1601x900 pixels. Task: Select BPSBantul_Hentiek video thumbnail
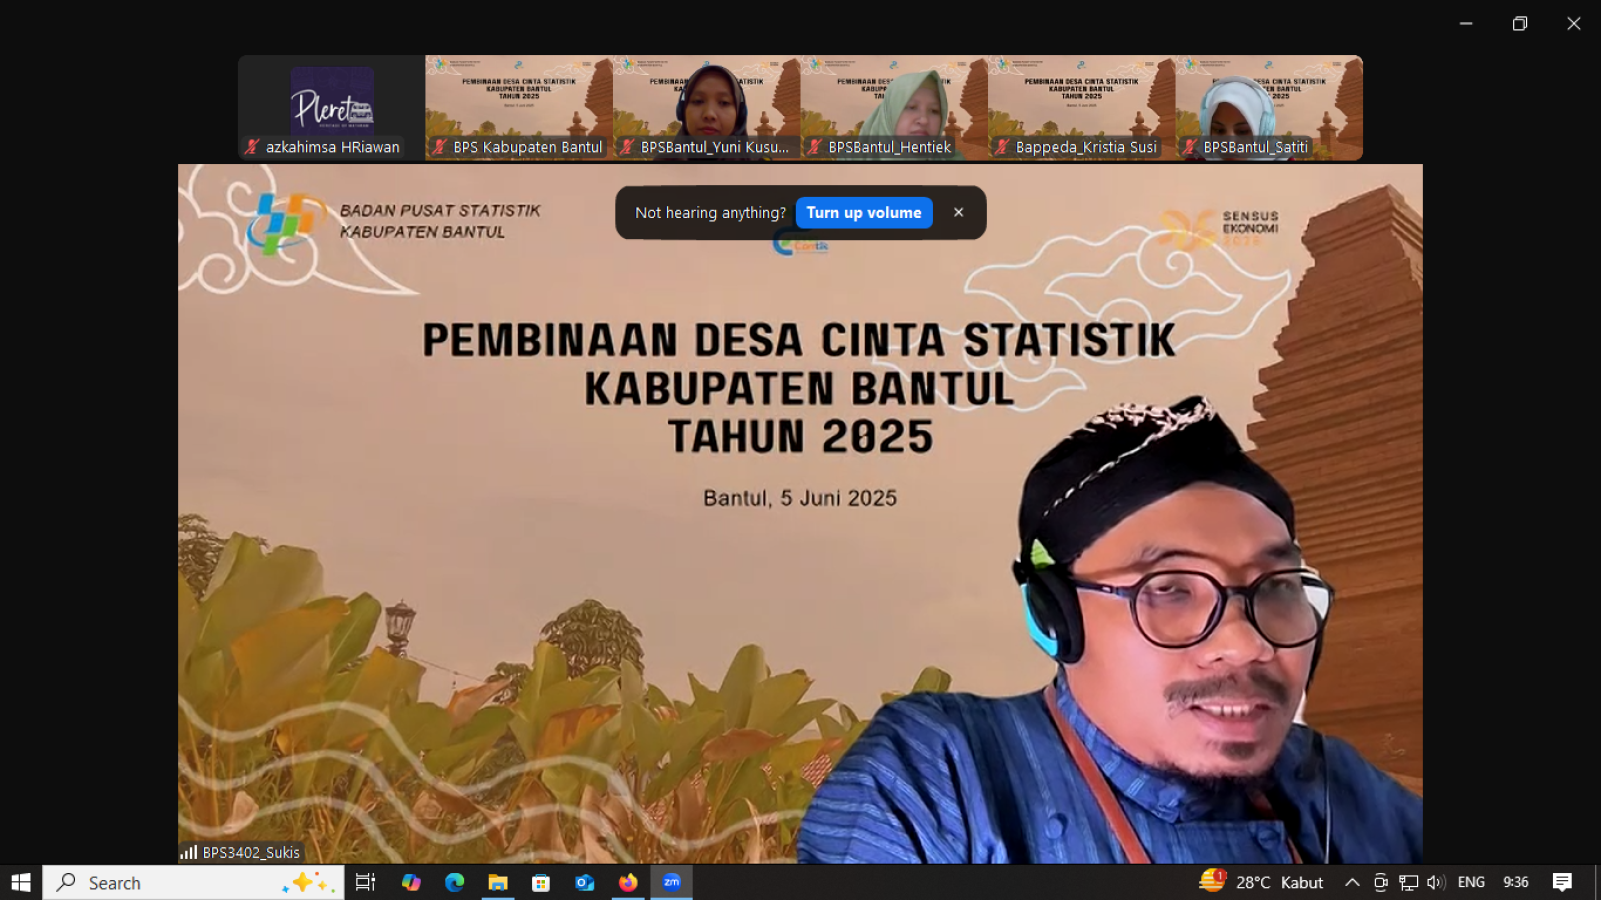(894, 108)
